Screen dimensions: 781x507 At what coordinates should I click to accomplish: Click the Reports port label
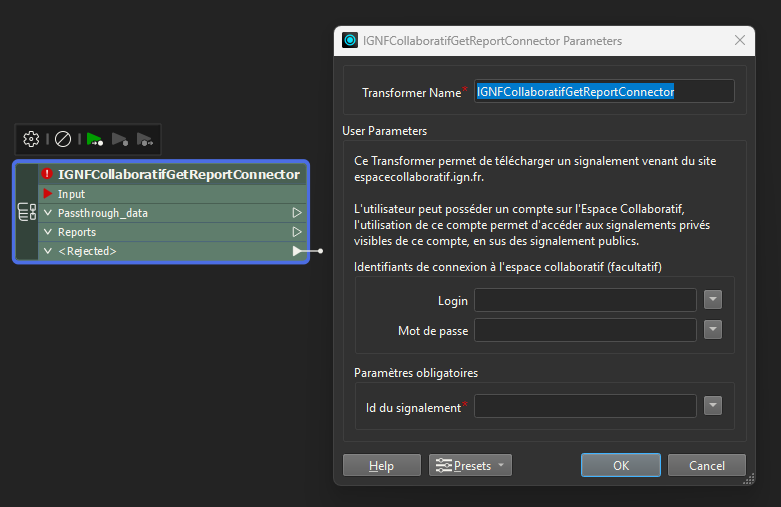click(x=77, y=232)
